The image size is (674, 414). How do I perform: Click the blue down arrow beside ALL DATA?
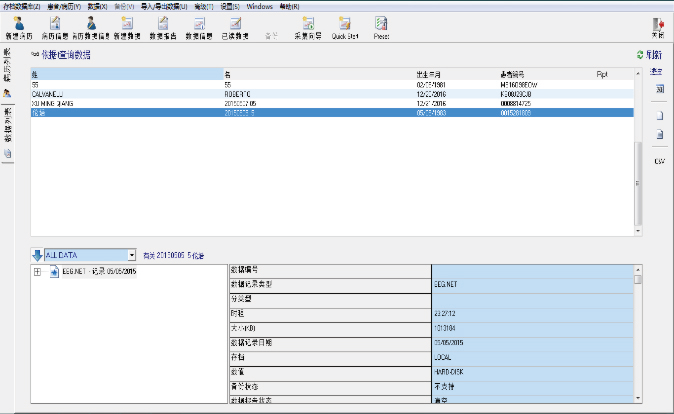[37, 255]
